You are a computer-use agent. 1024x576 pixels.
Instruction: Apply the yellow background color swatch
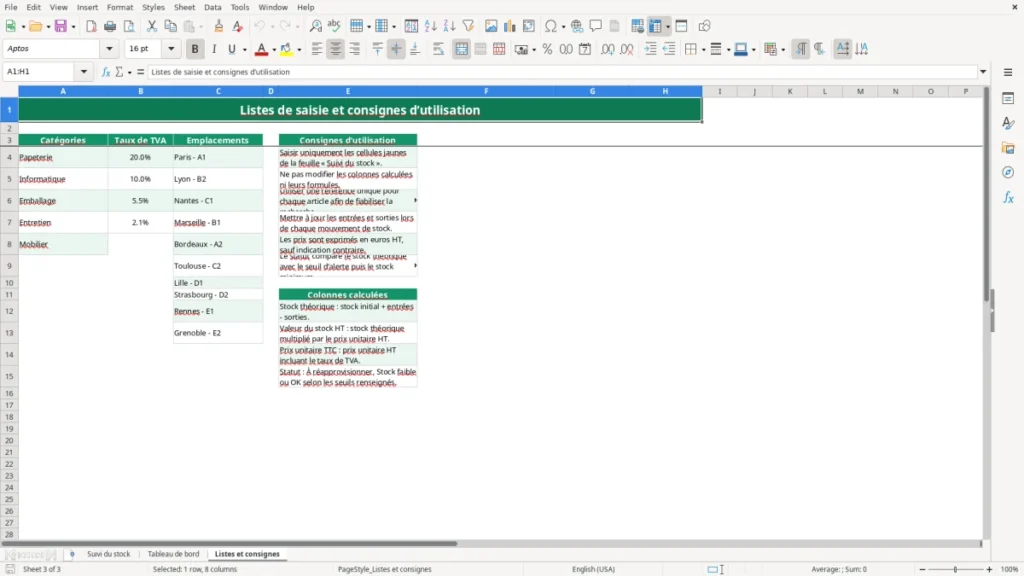[286, 49]
